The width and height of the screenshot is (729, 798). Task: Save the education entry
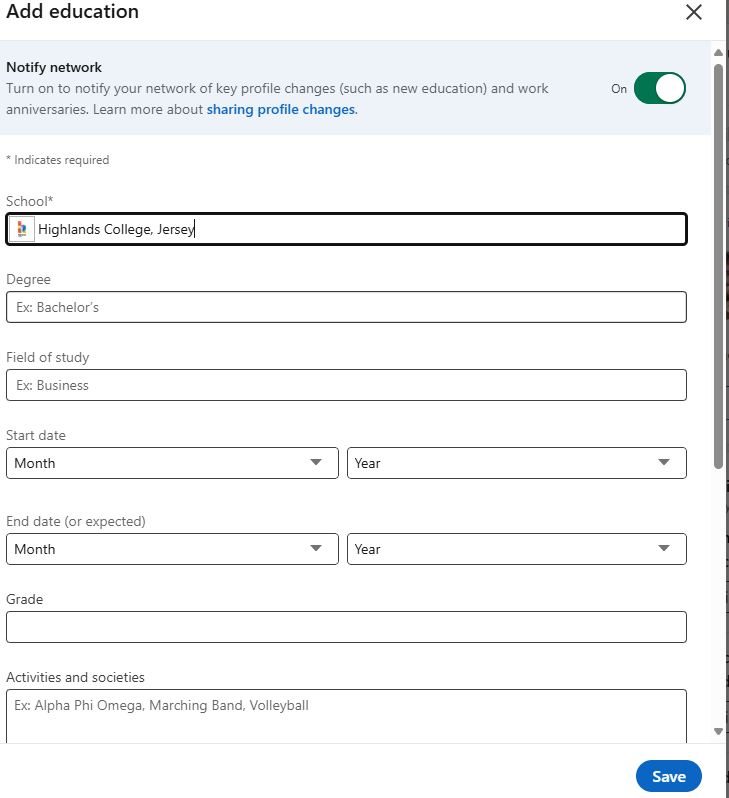click(668, 776)
